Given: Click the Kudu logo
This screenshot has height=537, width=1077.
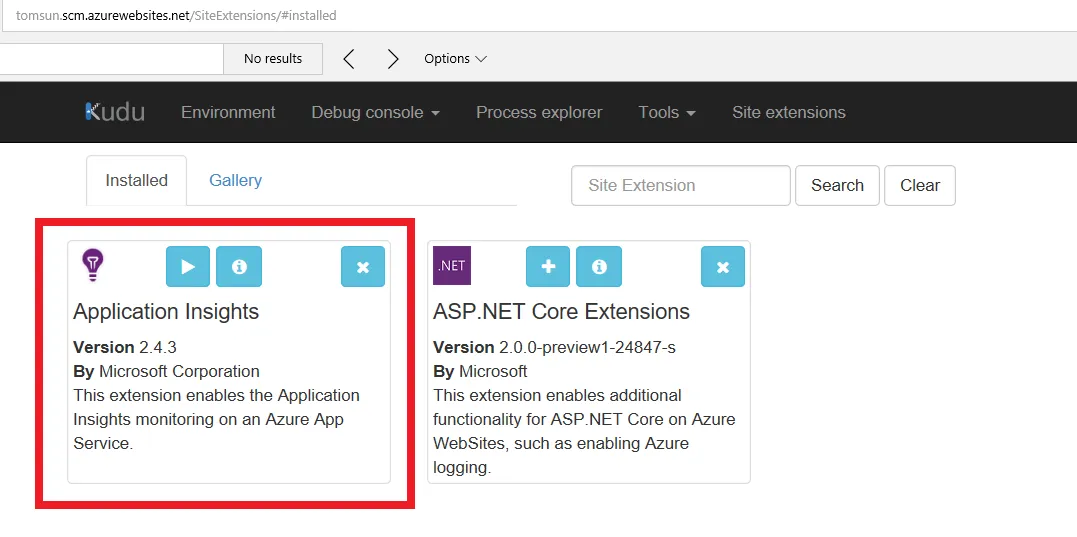Looking at the screenshot, I should coord(115,112).
